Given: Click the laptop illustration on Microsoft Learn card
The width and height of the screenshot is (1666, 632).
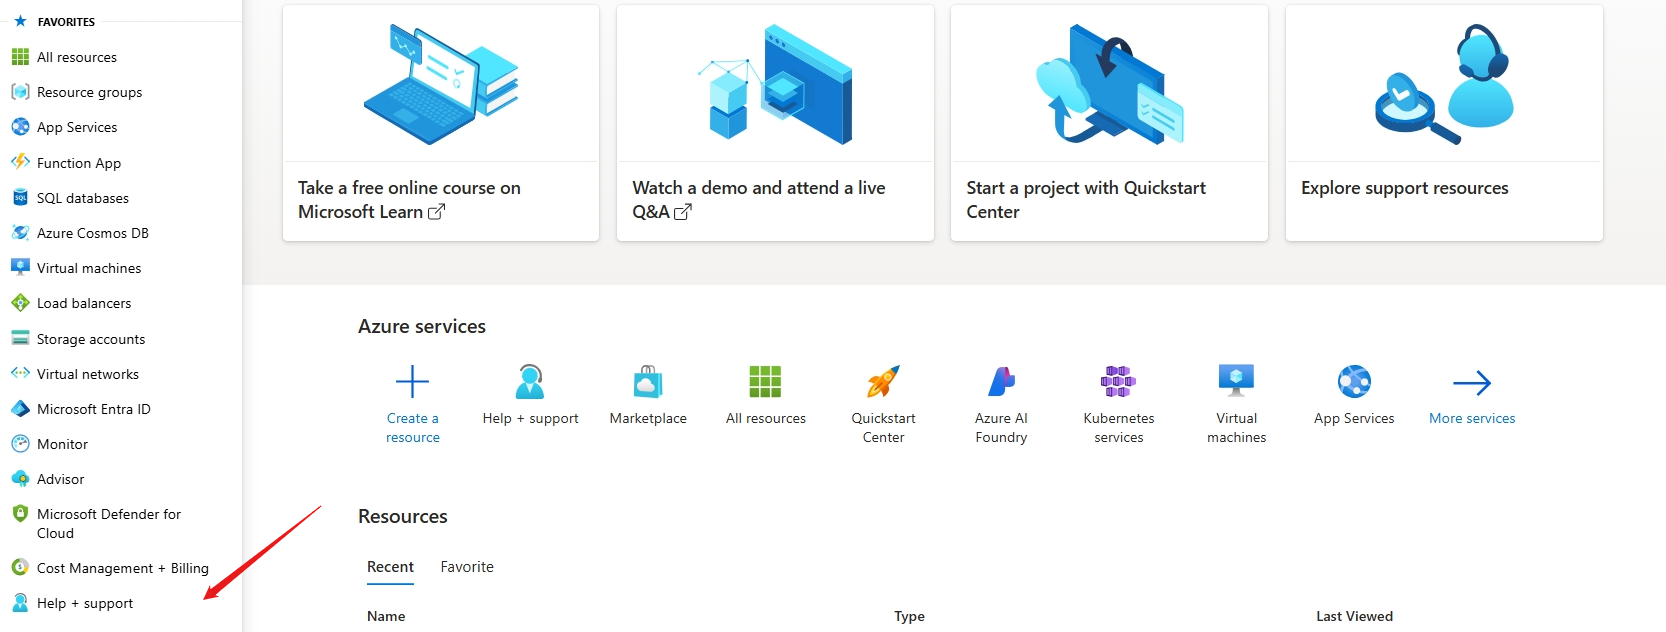Looking at the screenshot, I should [440, 84].
